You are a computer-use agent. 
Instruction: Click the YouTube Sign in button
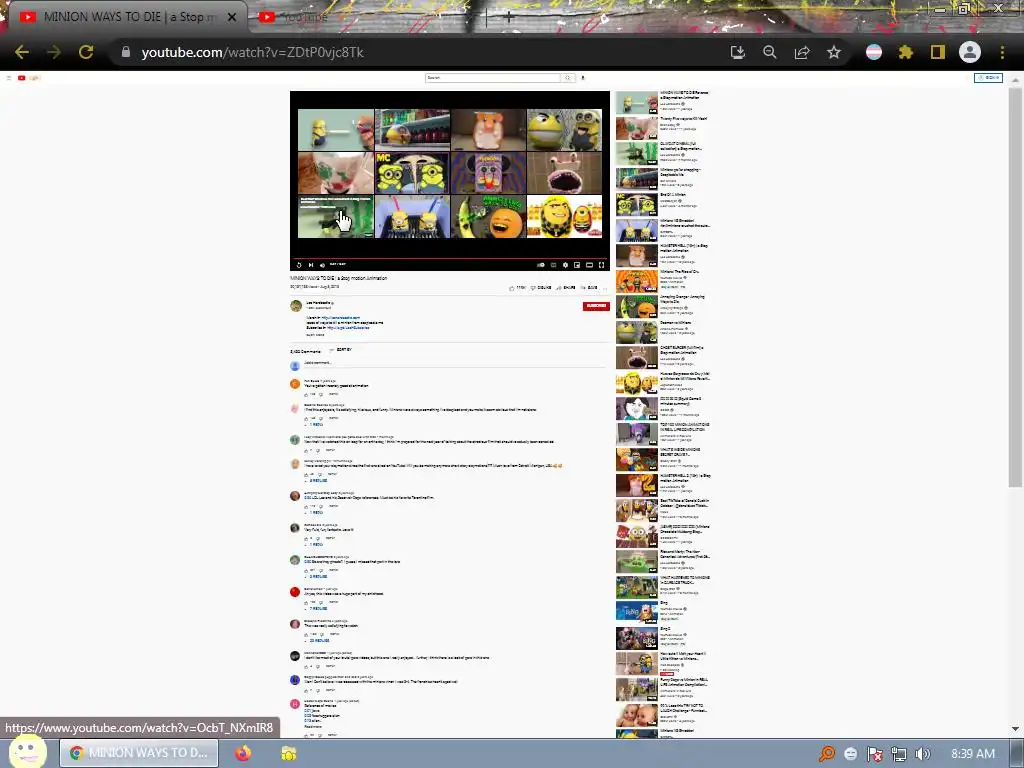coord(988,78)
